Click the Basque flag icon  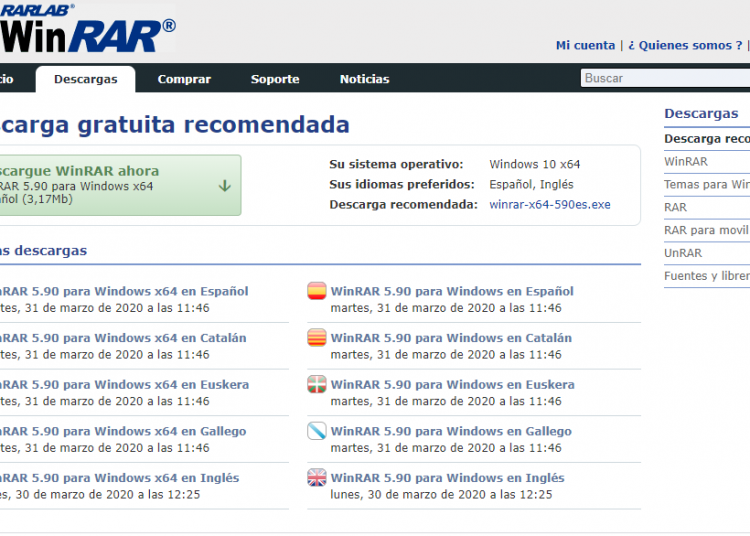click(317, 384)
